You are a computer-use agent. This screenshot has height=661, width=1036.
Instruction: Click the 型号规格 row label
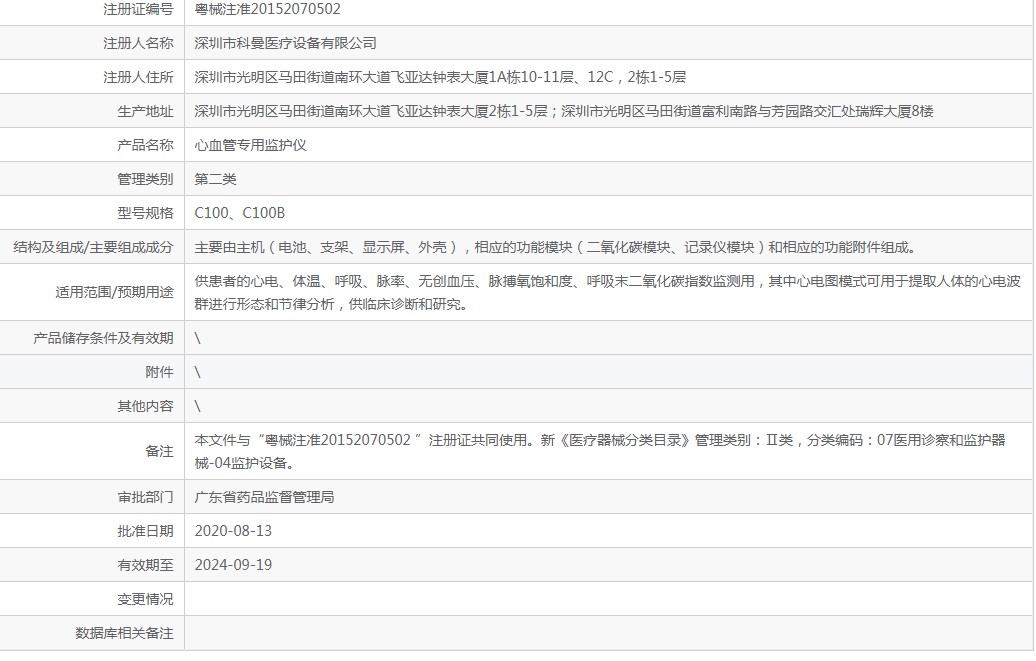tap(145, 213)
